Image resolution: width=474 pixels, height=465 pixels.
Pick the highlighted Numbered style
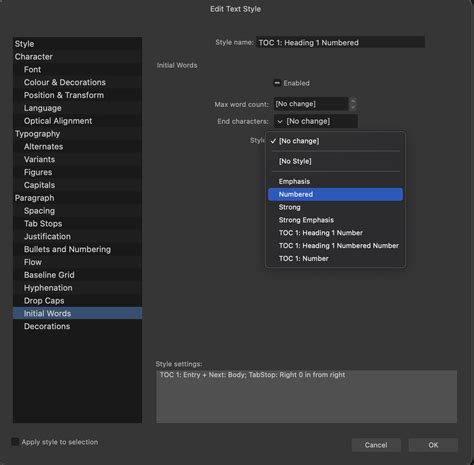335,194
